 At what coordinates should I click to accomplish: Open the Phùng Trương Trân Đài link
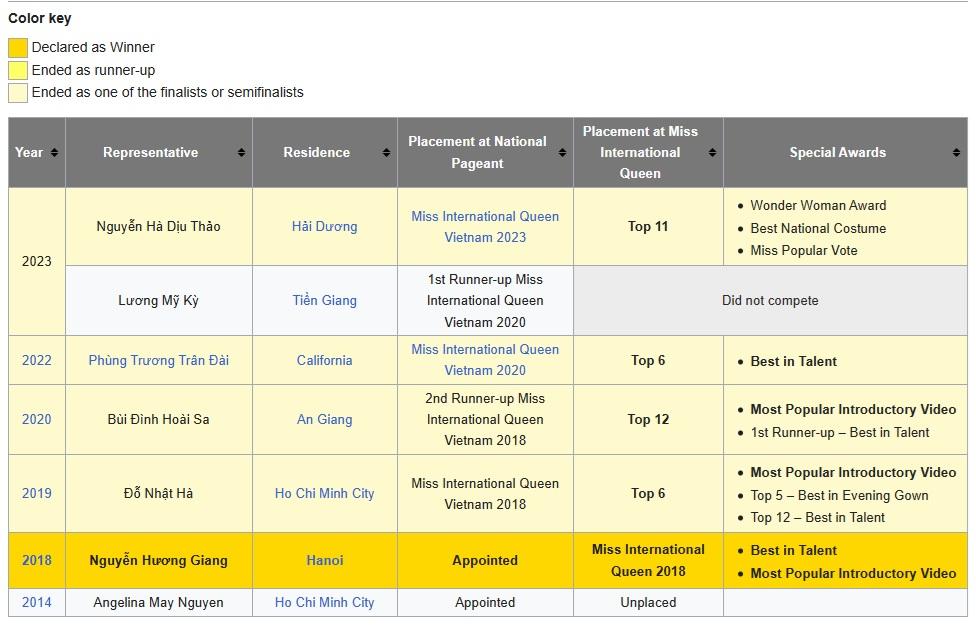(158, 360)
